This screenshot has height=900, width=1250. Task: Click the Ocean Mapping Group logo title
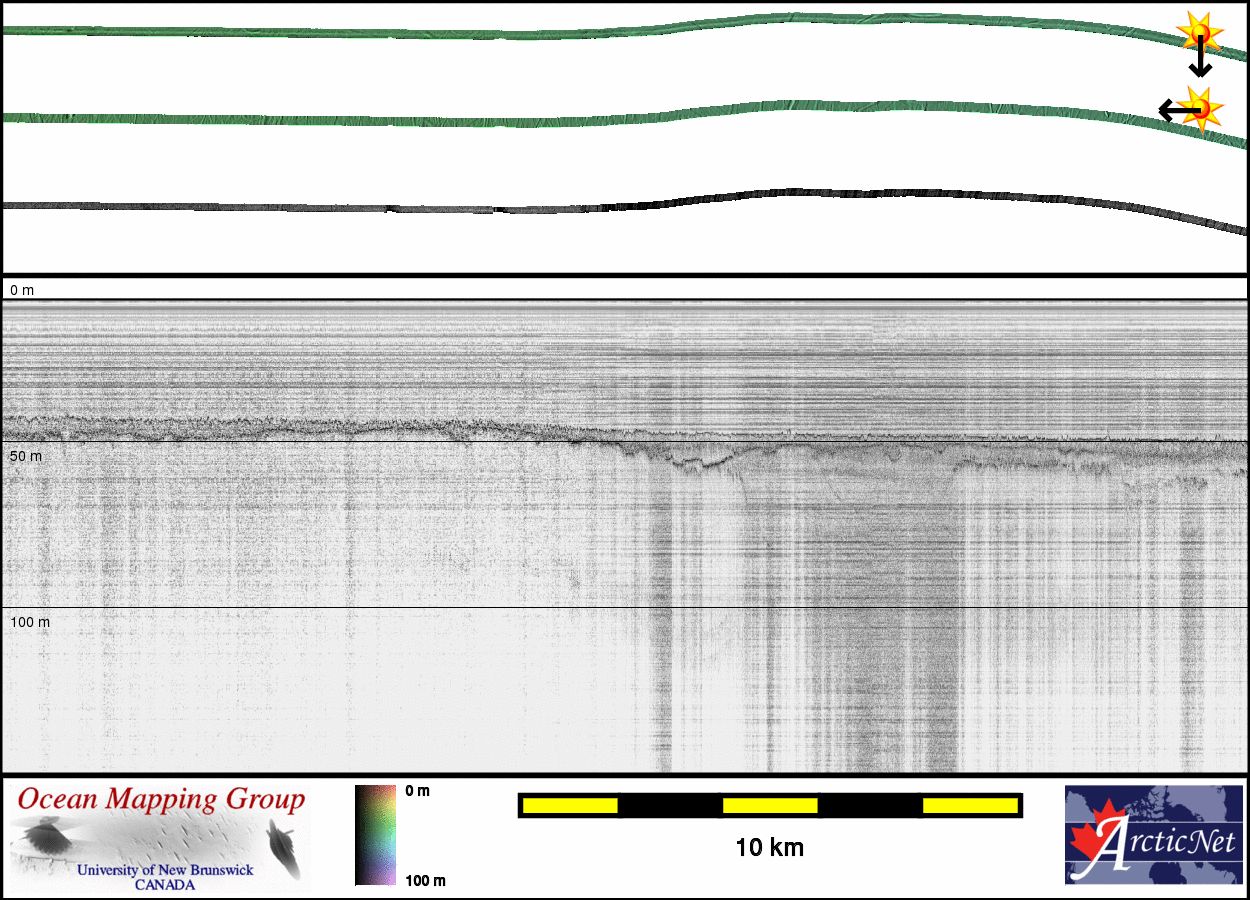pyautogui.click(x=161, y=800)
